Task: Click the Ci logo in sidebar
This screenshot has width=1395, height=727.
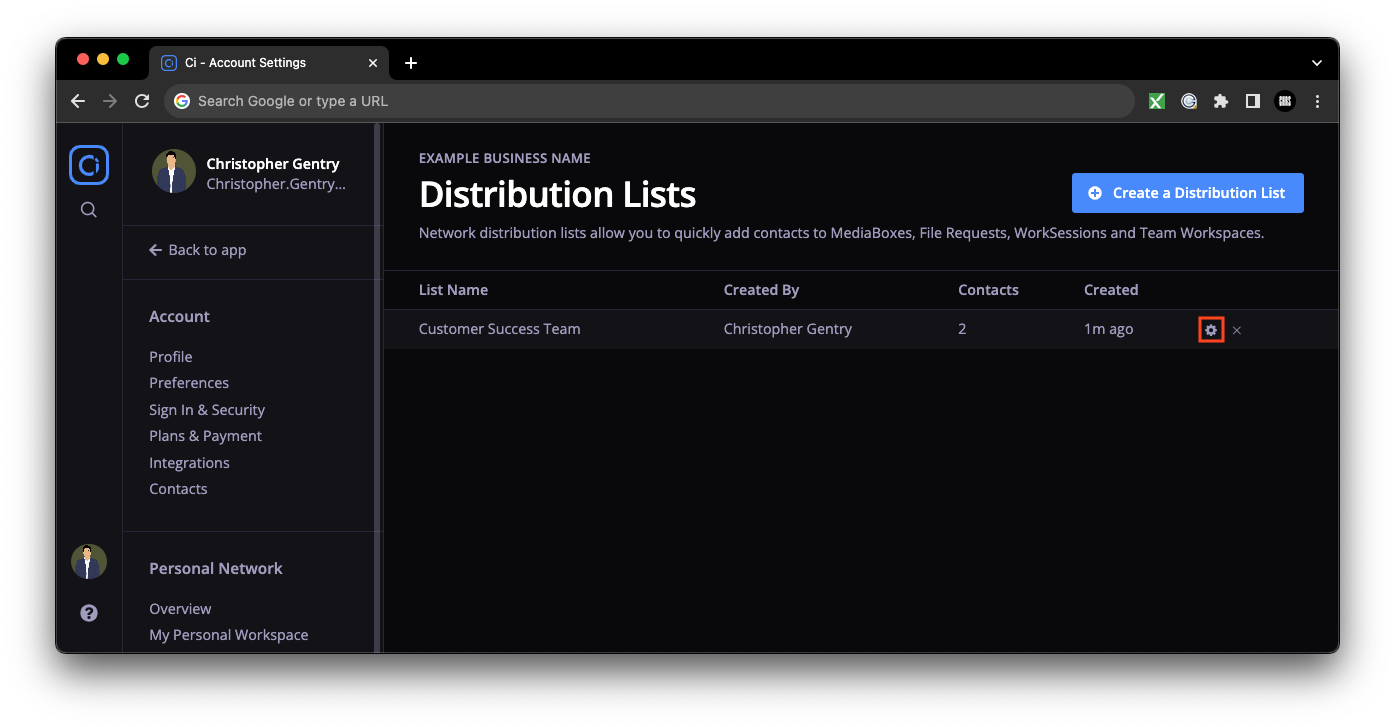Action: point(89,165)
